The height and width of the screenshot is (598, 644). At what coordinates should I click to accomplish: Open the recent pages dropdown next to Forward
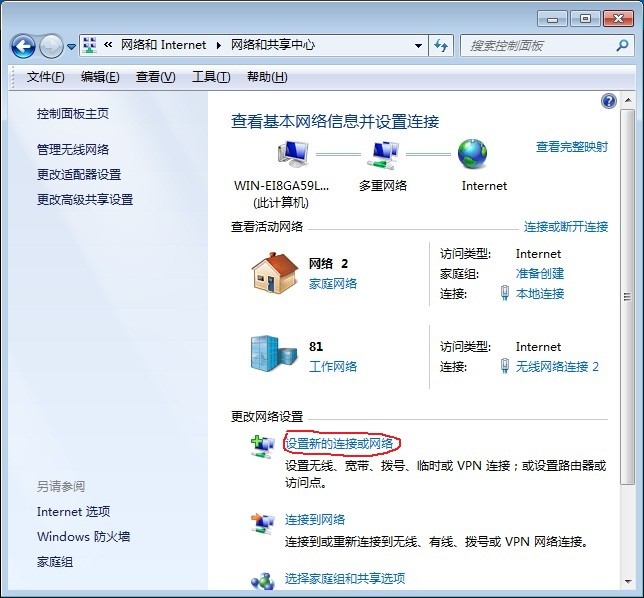click(72, 47)
